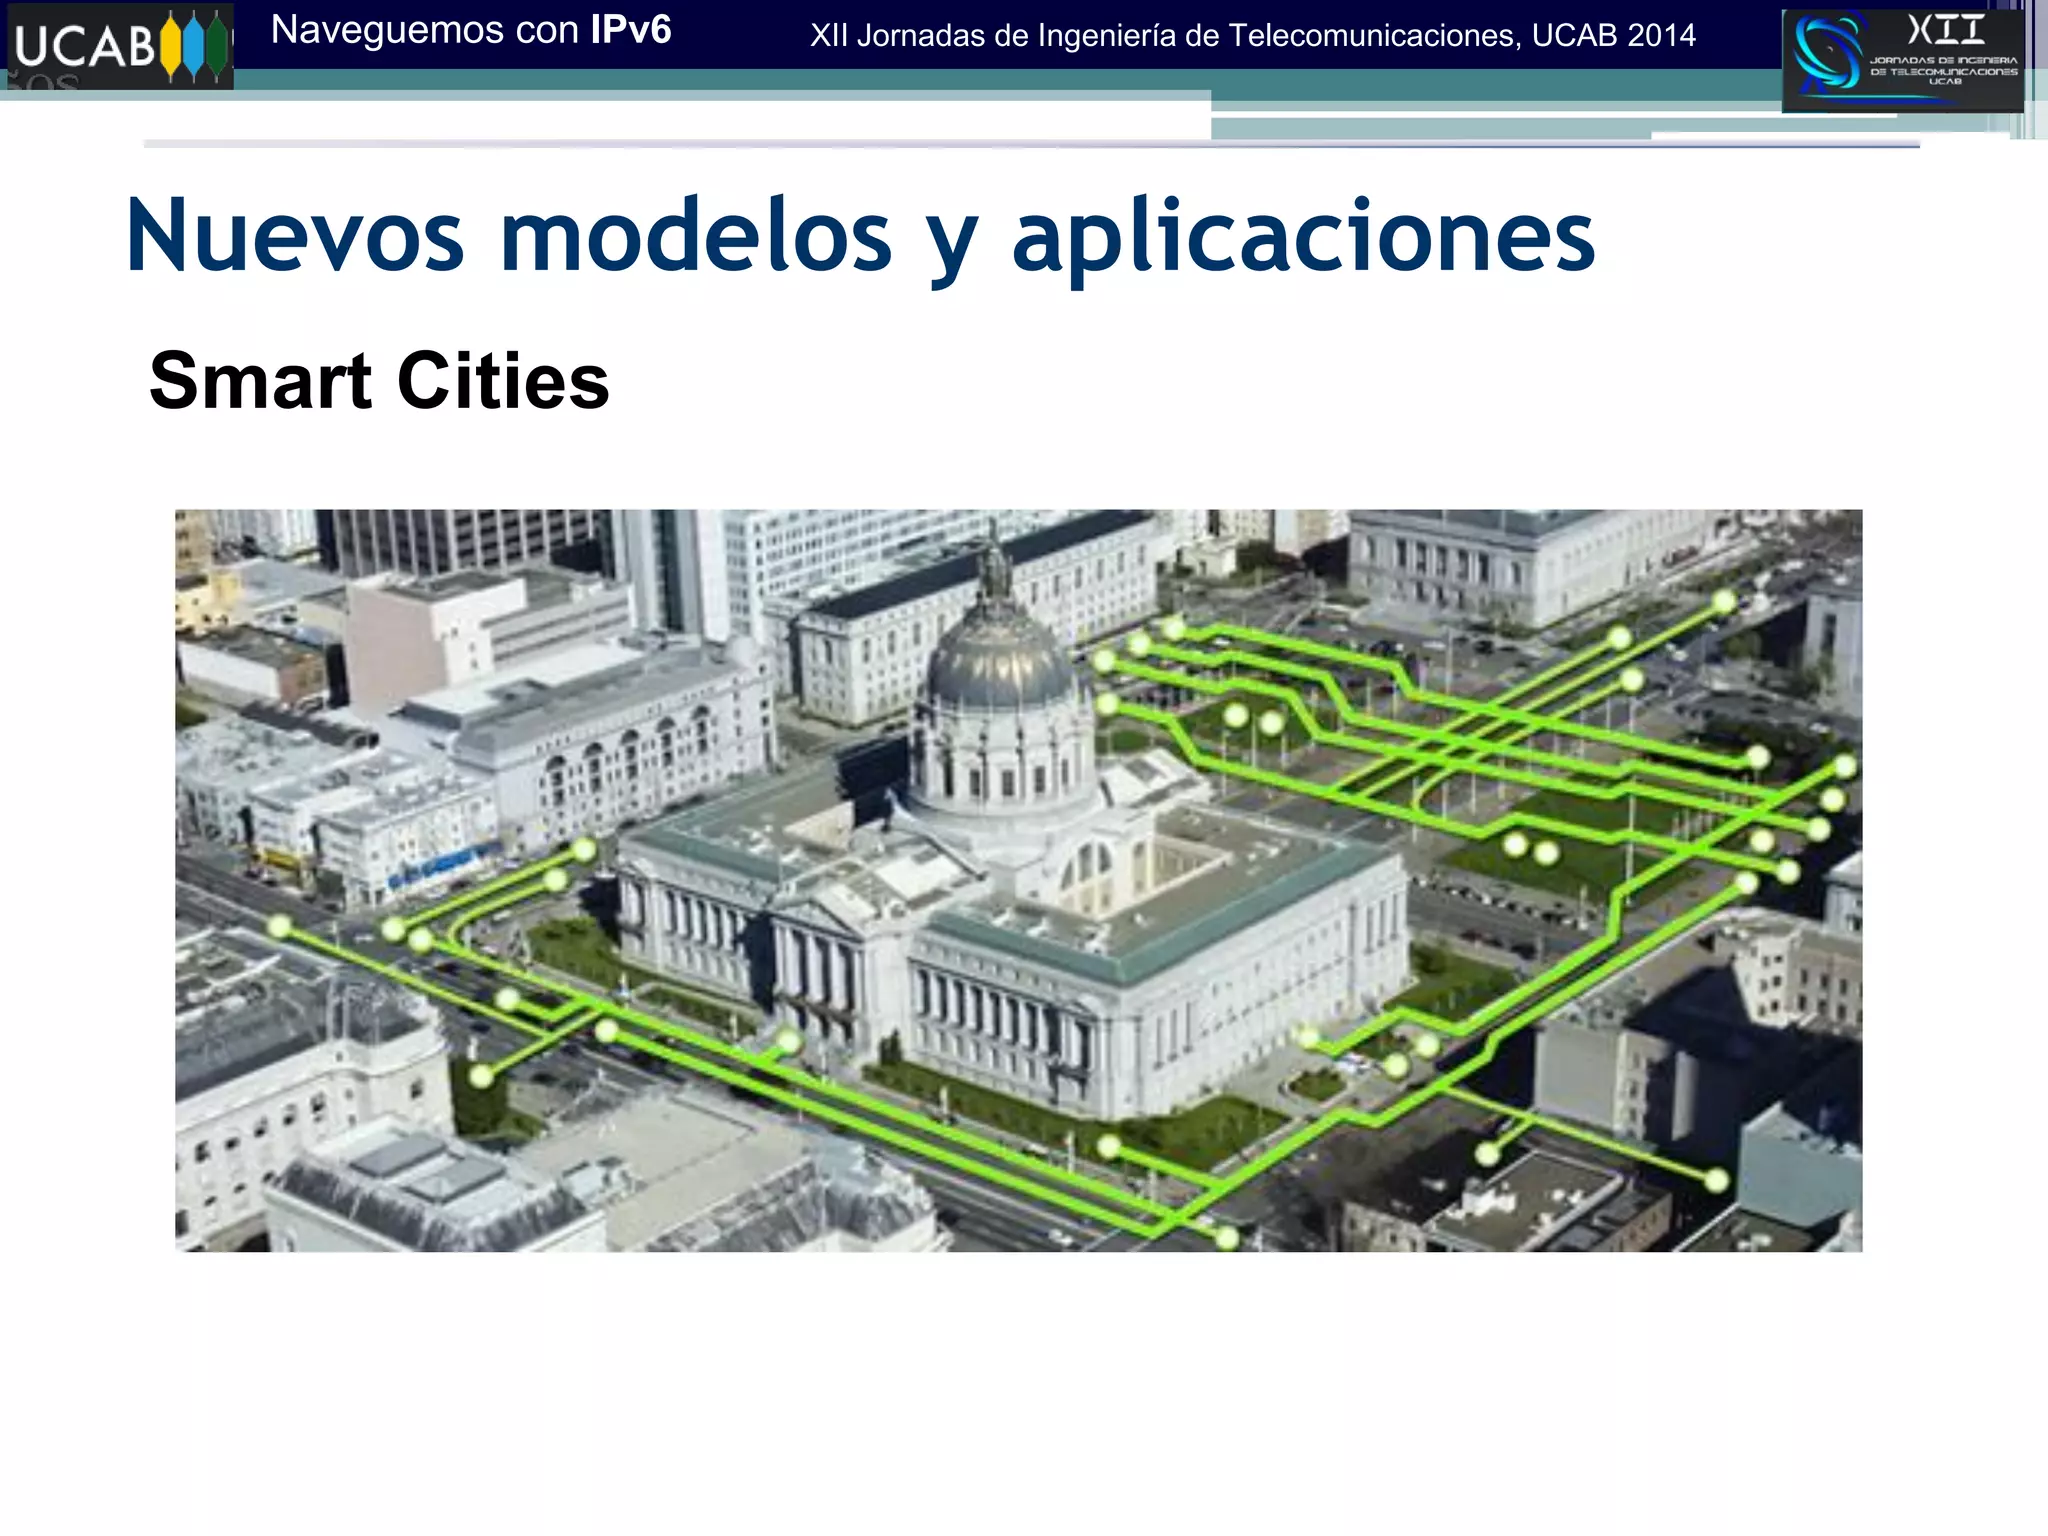
Task: Open the smart city aerial photo
Action: (x=1018, y=880)
